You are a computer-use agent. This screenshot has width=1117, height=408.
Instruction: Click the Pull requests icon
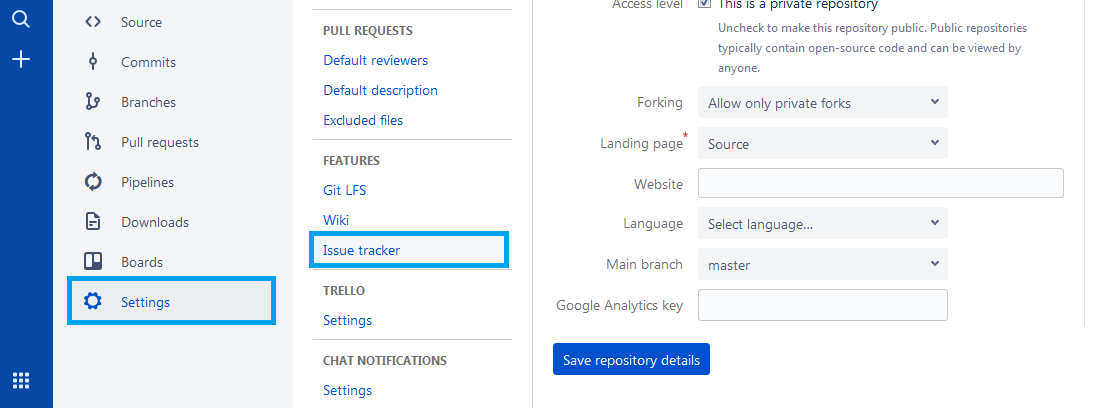(93, 142)
